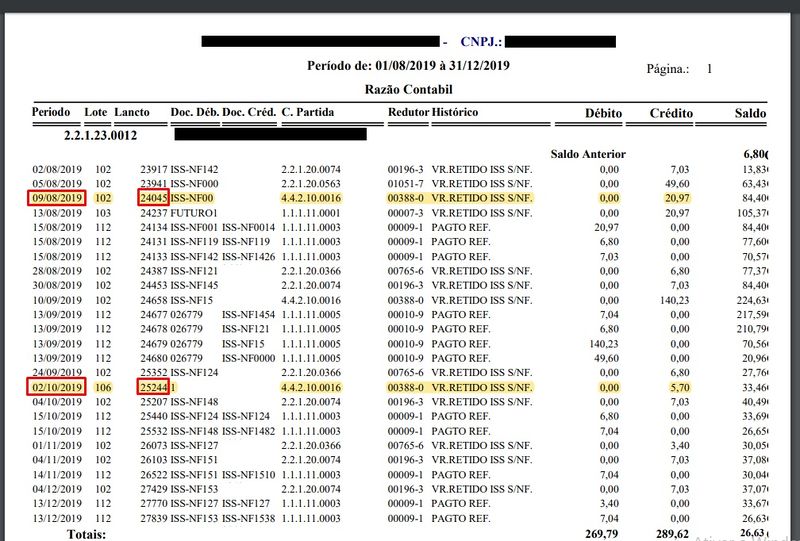The height and width of the screenshot is (541, 800).
Task: Click redutor code 01051-7
Action: coord(405,184)
